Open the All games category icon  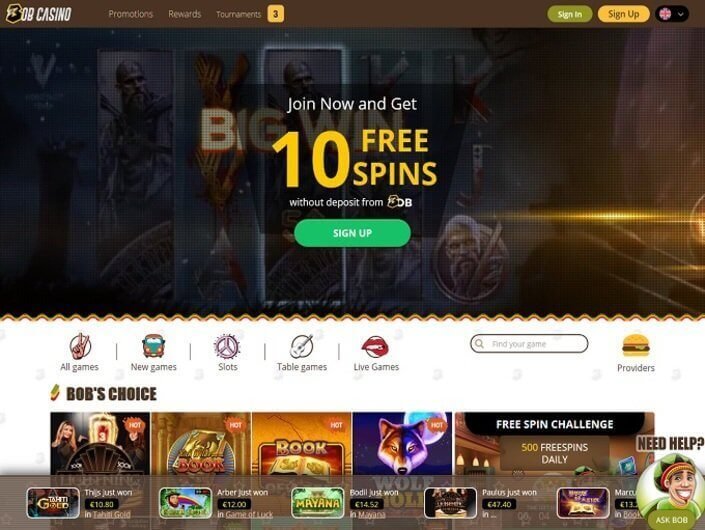click(80, 346)
